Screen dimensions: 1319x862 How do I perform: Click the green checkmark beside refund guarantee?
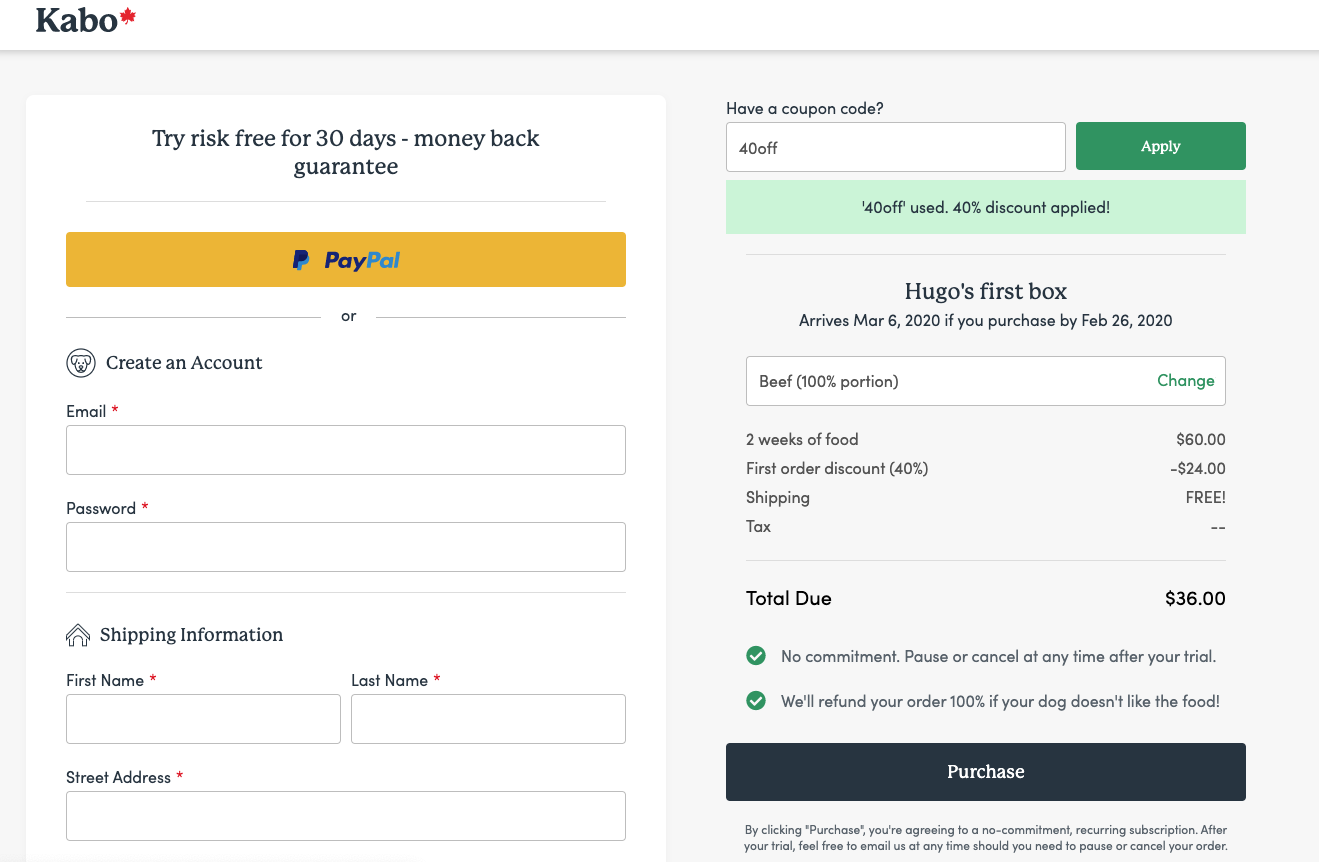pyautogui.click(x=756, y=701)
